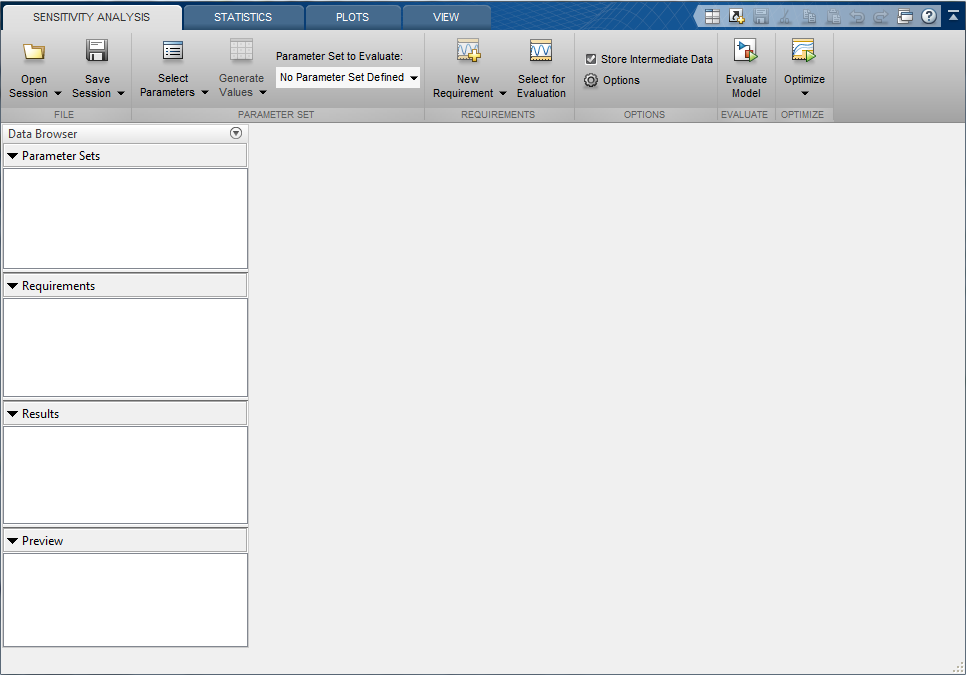
Task: Click the Save Session floppy disk icon
Action: coord(97,51)
